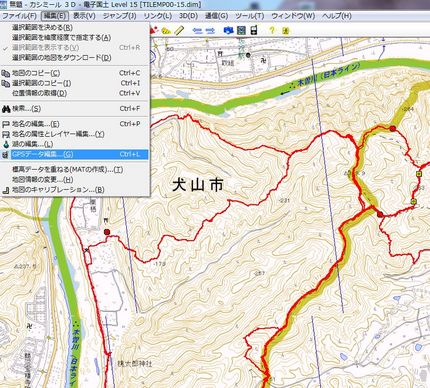Screen dimensions: 430x388
Task: Open the 表示(V) menu
Action: 84,16
